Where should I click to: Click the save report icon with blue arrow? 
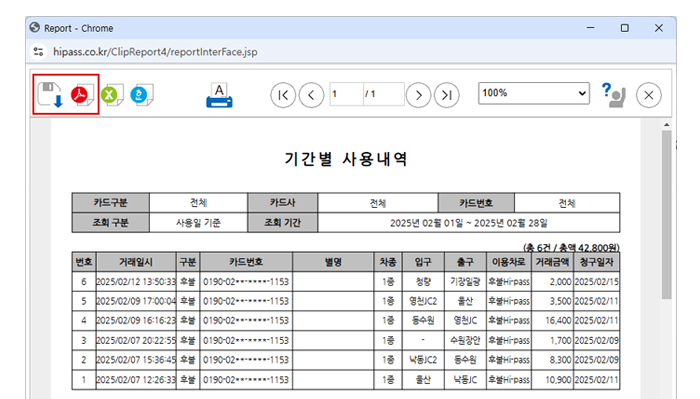tap(50, 95)
